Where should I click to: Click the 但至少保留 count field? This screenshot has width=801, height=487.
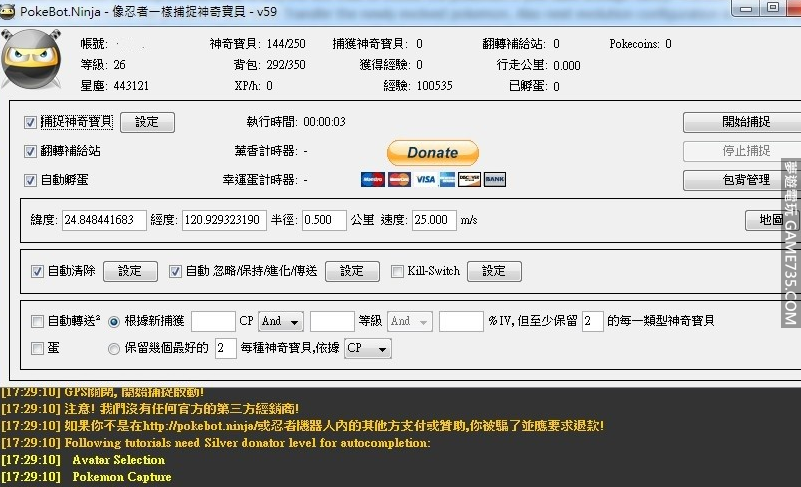[x=593, y=321]
